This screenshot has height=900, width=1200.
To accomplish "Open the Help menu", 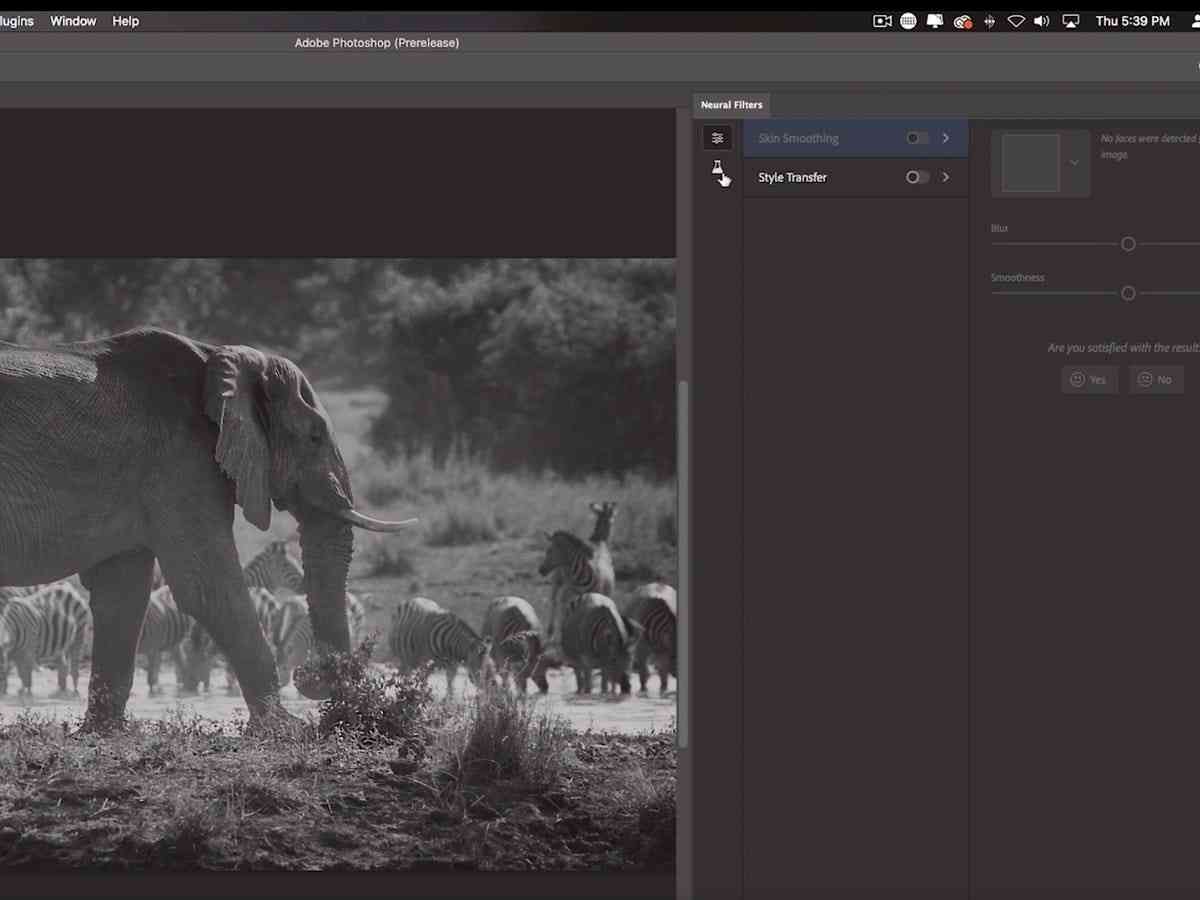I will [x=126, y=21].
